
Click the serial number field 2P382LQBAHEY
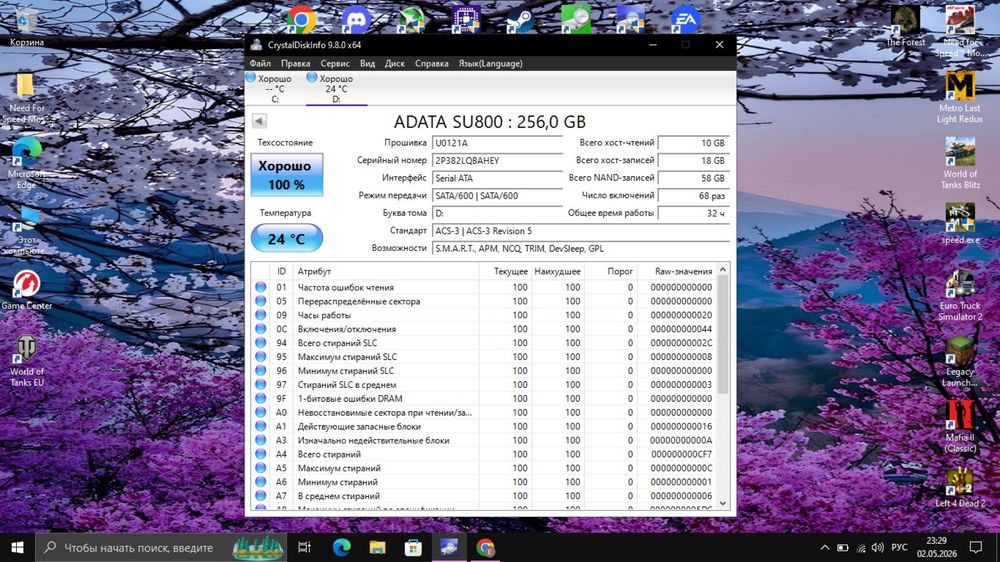(x=497, y=161)
